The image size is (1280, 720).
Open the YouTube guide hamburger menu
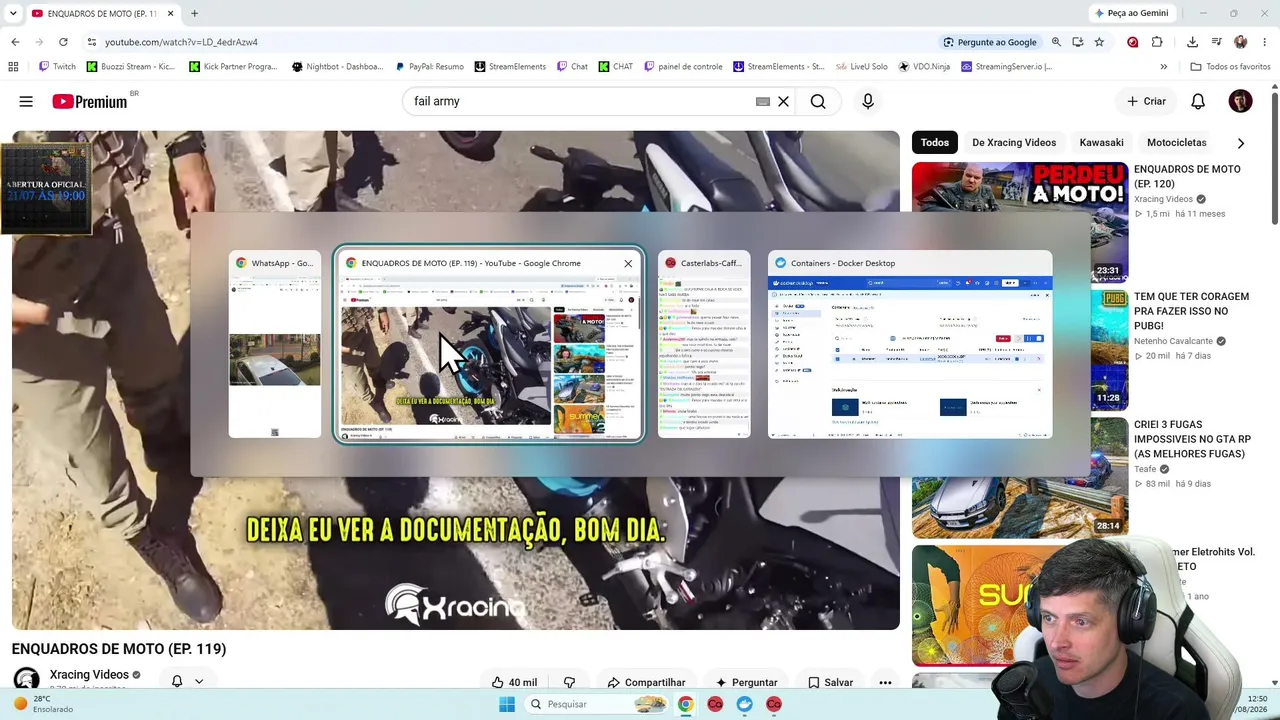(x=26, y=101)
